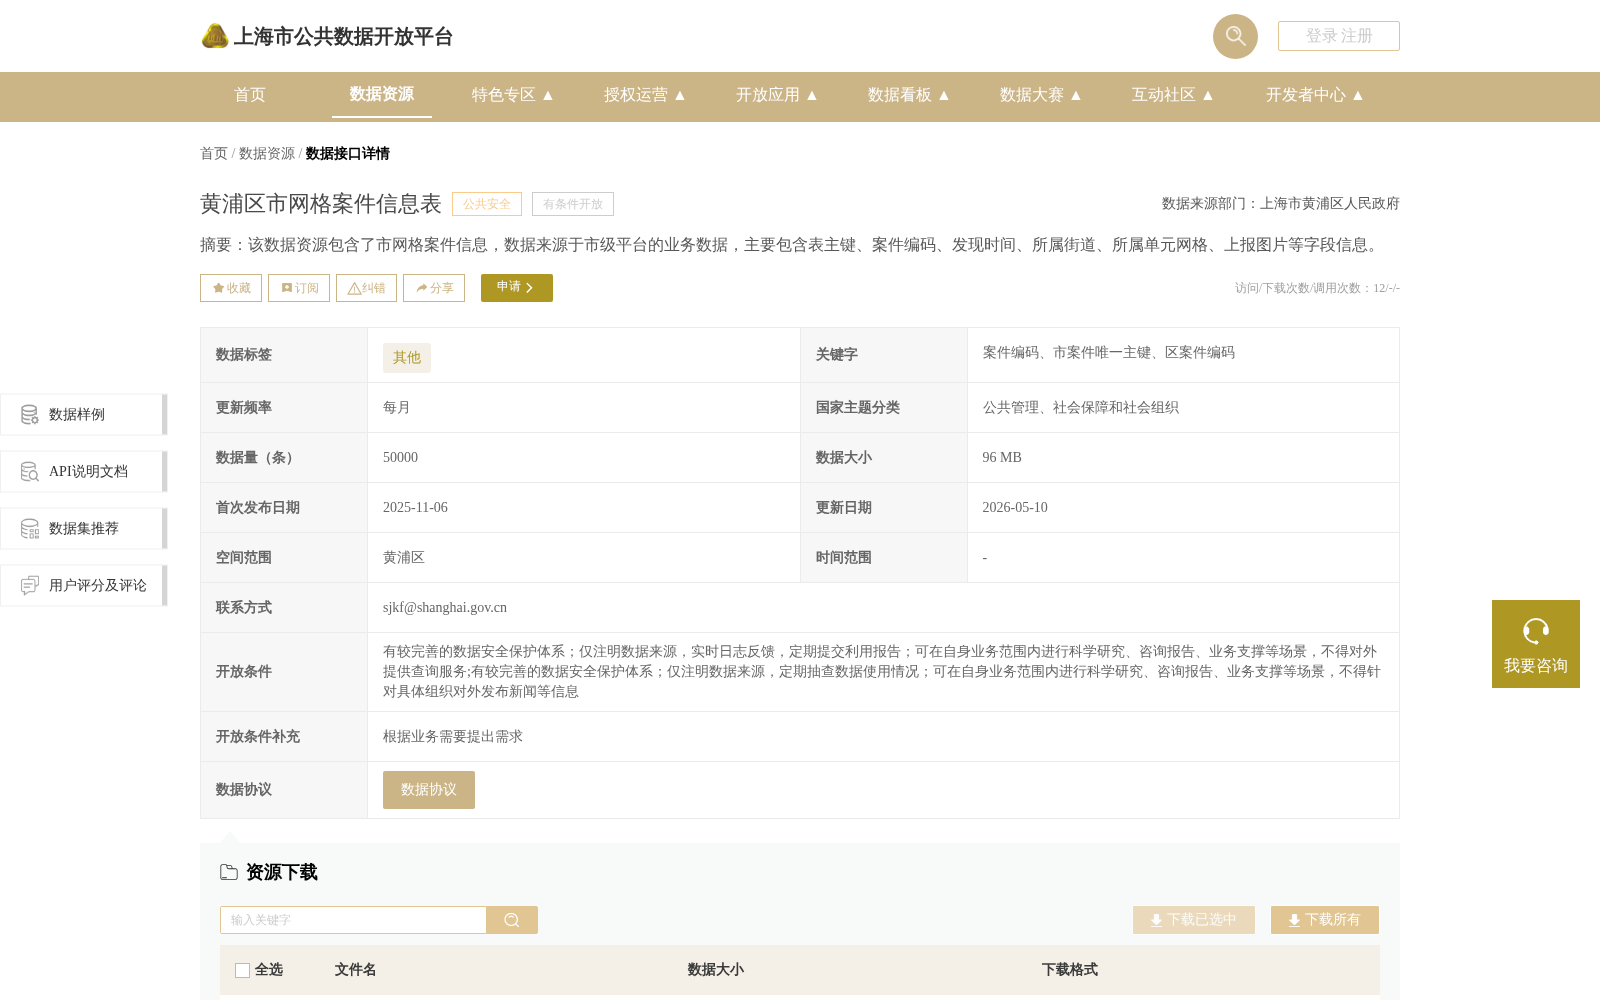Click the data count value 50000
The width and height of the screenshot is (1600, 1000).
400,457
